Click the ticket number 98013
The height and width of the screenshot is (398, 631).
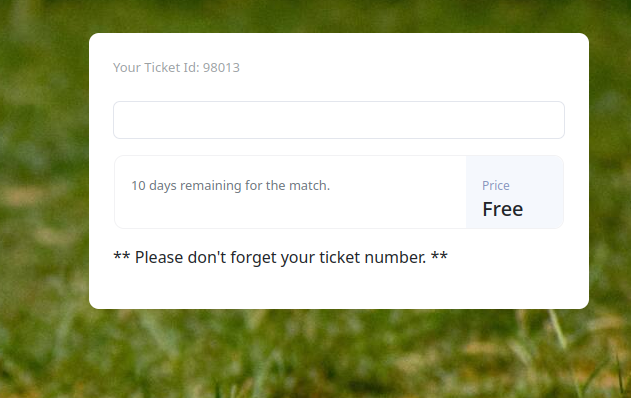pyautogui.click(x=221, y=68)
